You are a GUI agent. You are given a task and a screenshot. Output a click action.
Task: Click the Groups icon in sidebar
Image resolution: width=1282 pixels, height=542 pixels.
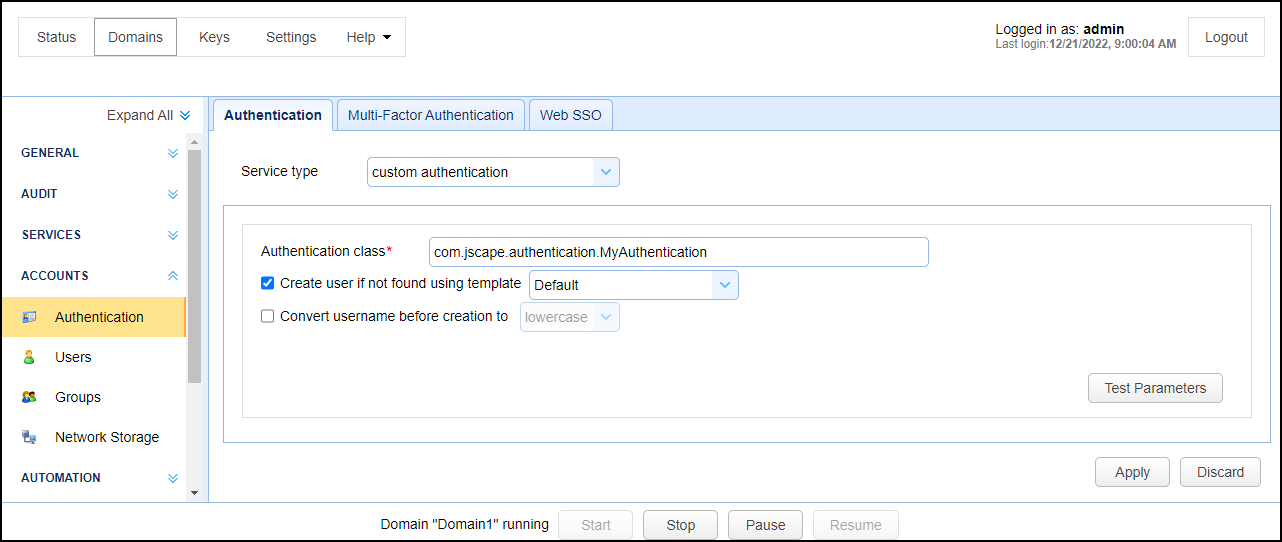tap(29, 397)
